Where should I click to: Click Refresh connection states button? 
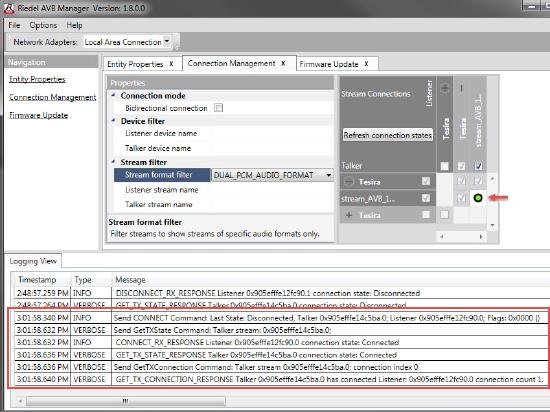(388, 135)
